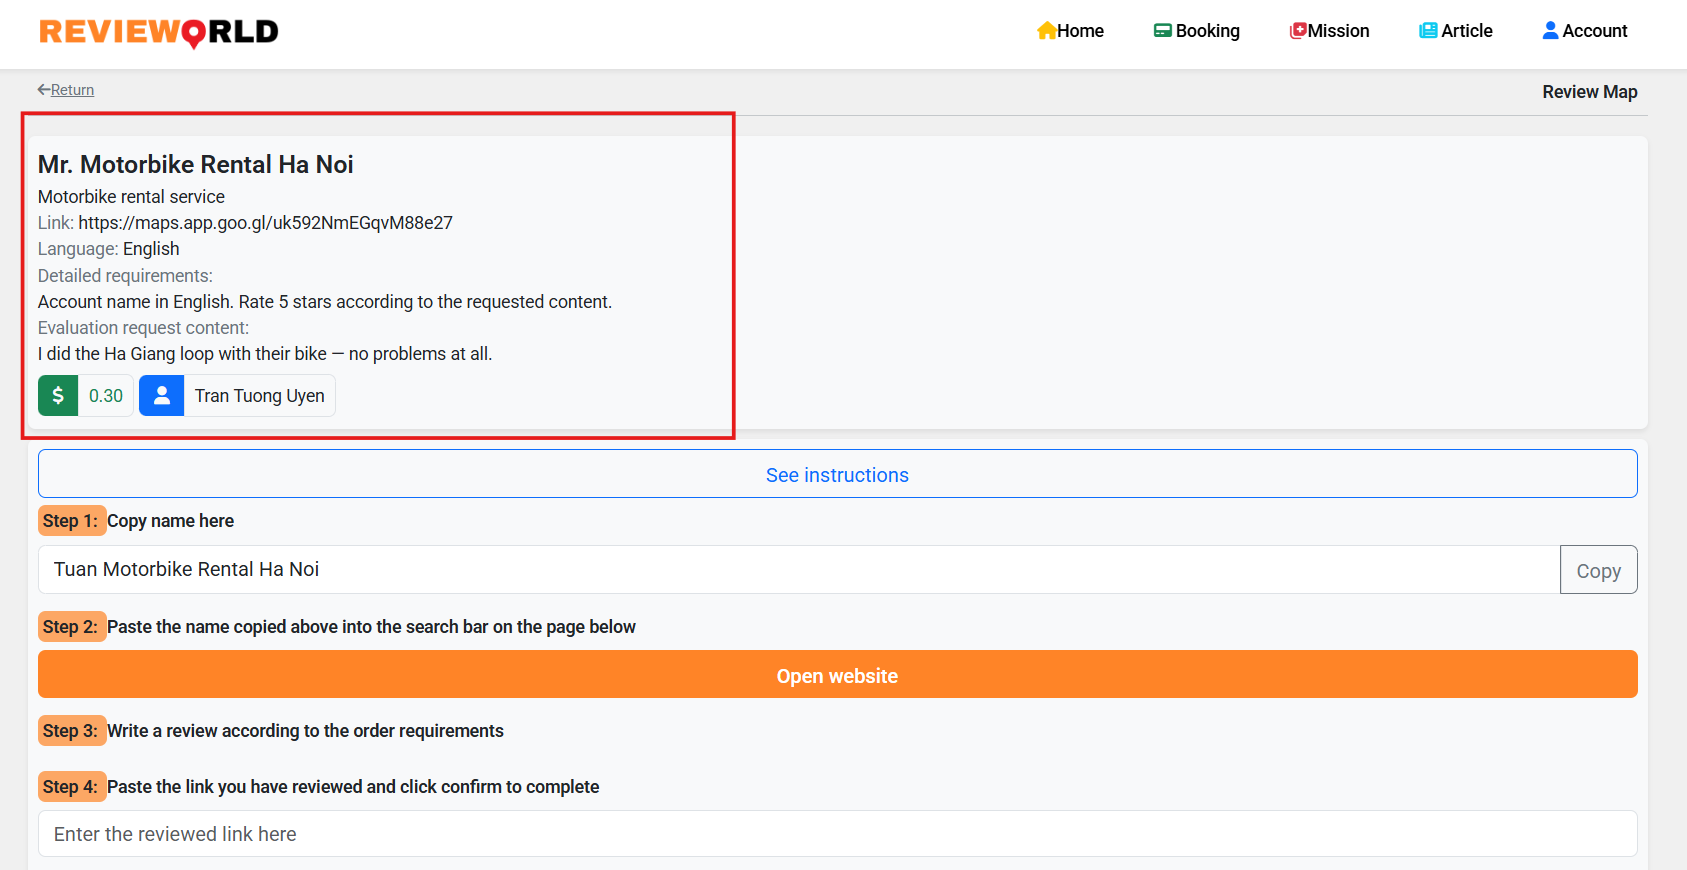Go to the Mission page
Screen dimensions: 1687x870
click(x=1329, y=31)
